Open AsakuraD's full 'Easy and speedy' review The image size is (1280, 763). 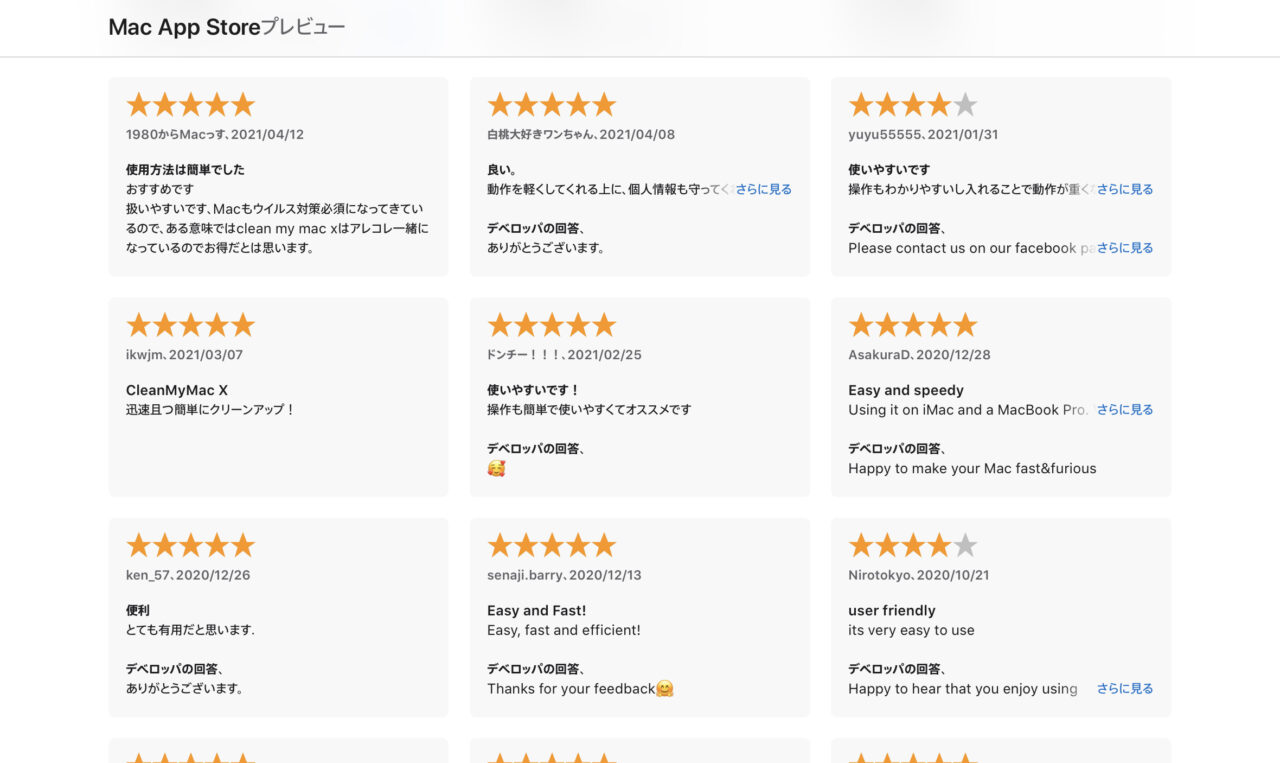pyautogui.click(x=1126, y=409)
